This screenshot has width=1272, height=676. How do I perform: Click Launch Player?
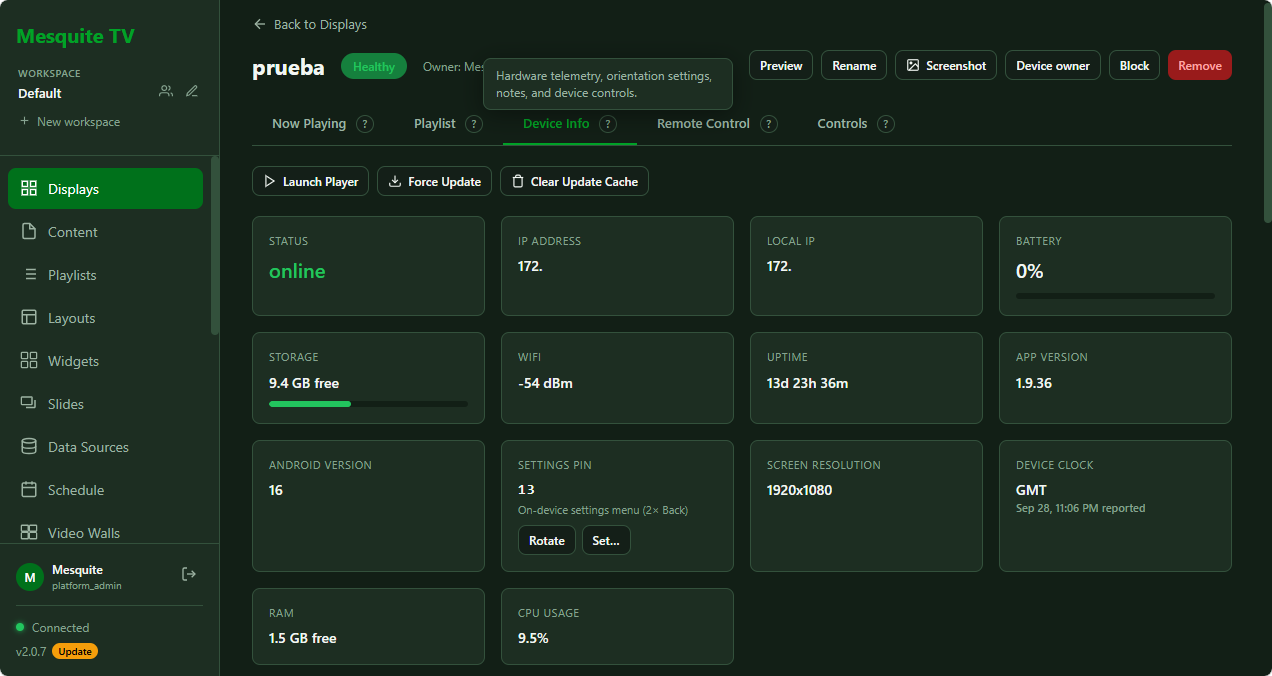point(311,181)
